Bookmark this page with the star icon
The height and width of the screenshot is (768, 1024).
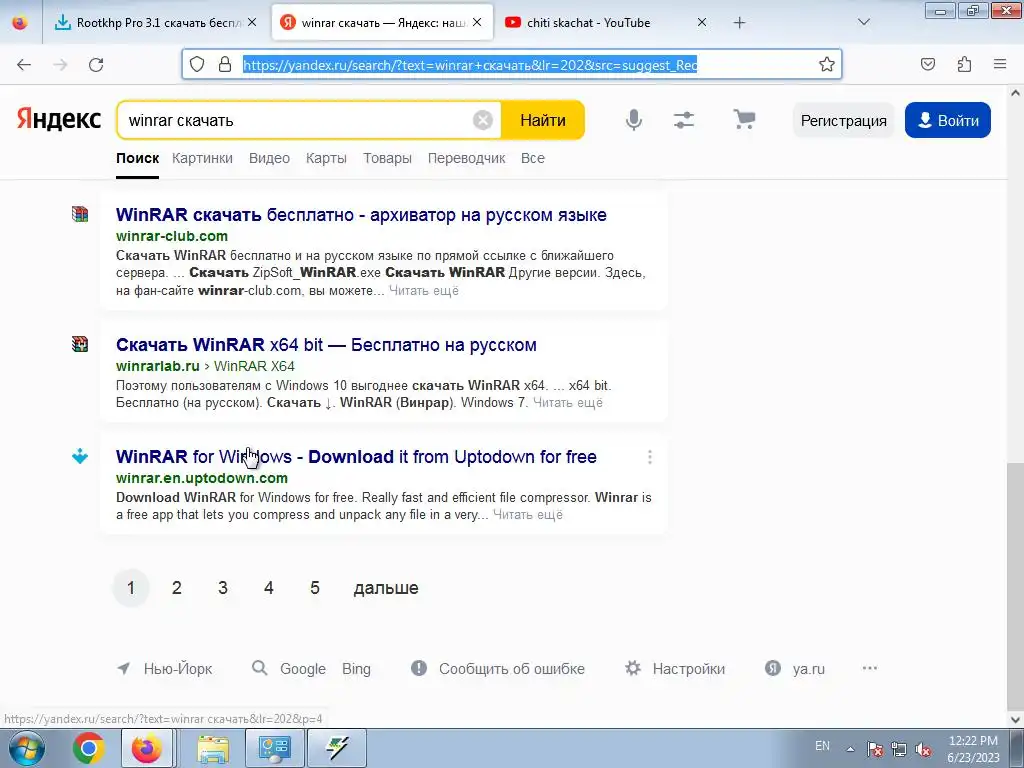(x=827, y=64)
